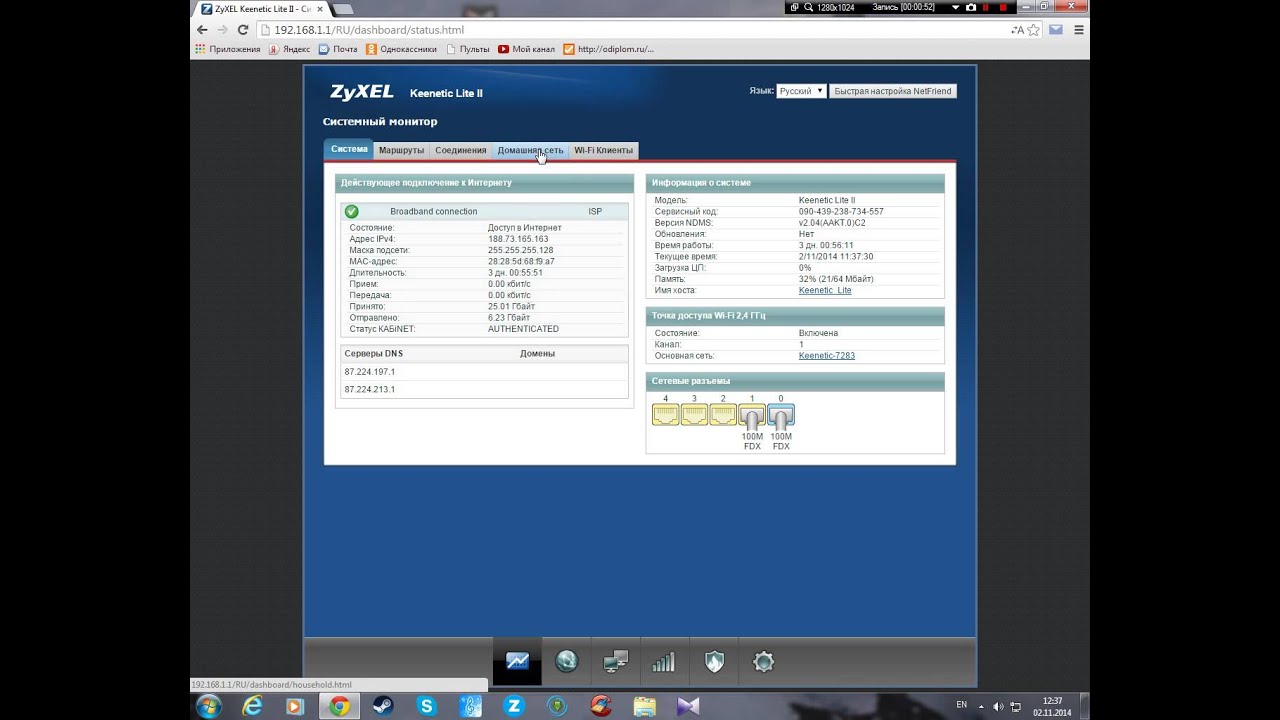1280x720 pixels.
Task: Open Skype from the taskbar
Action: (x=427, y=706)
